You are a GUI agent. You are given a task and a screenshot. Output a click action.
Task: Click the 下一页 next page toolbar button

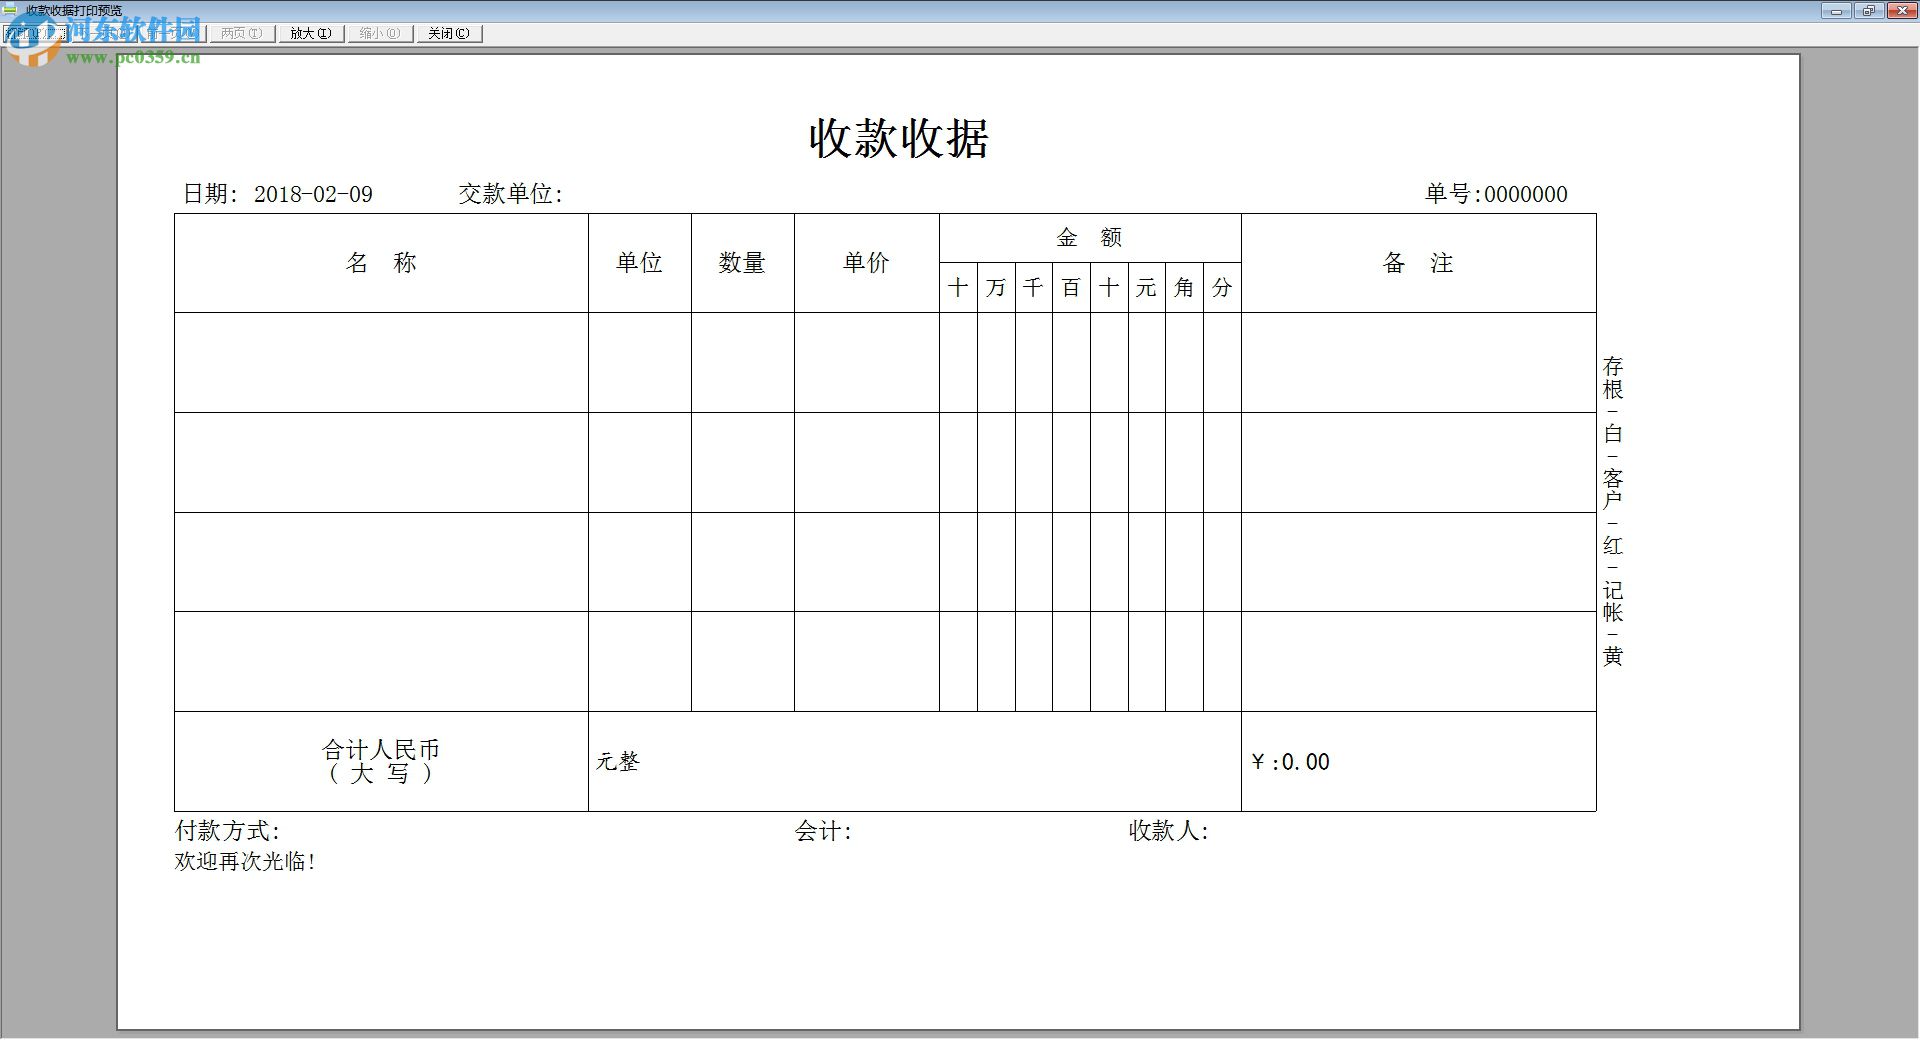(103, 33)
